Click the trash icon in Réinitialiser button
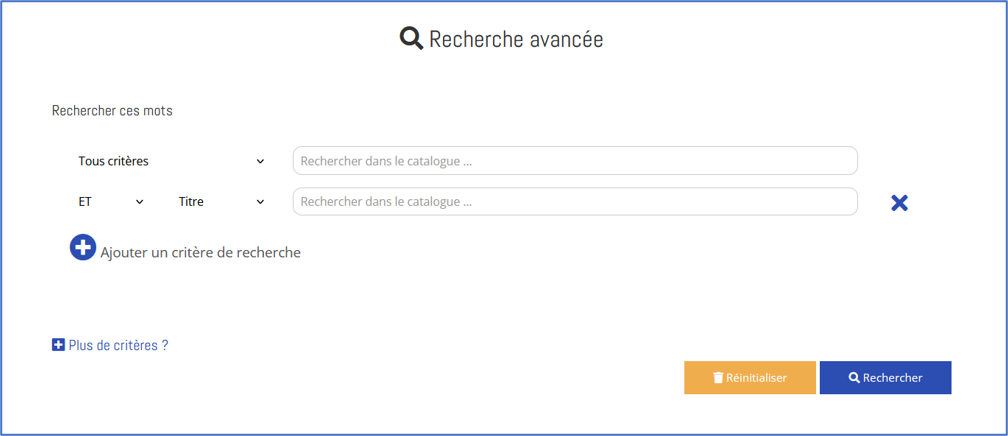This screenshot has height=436, width=1008. (x=718, y=377)
